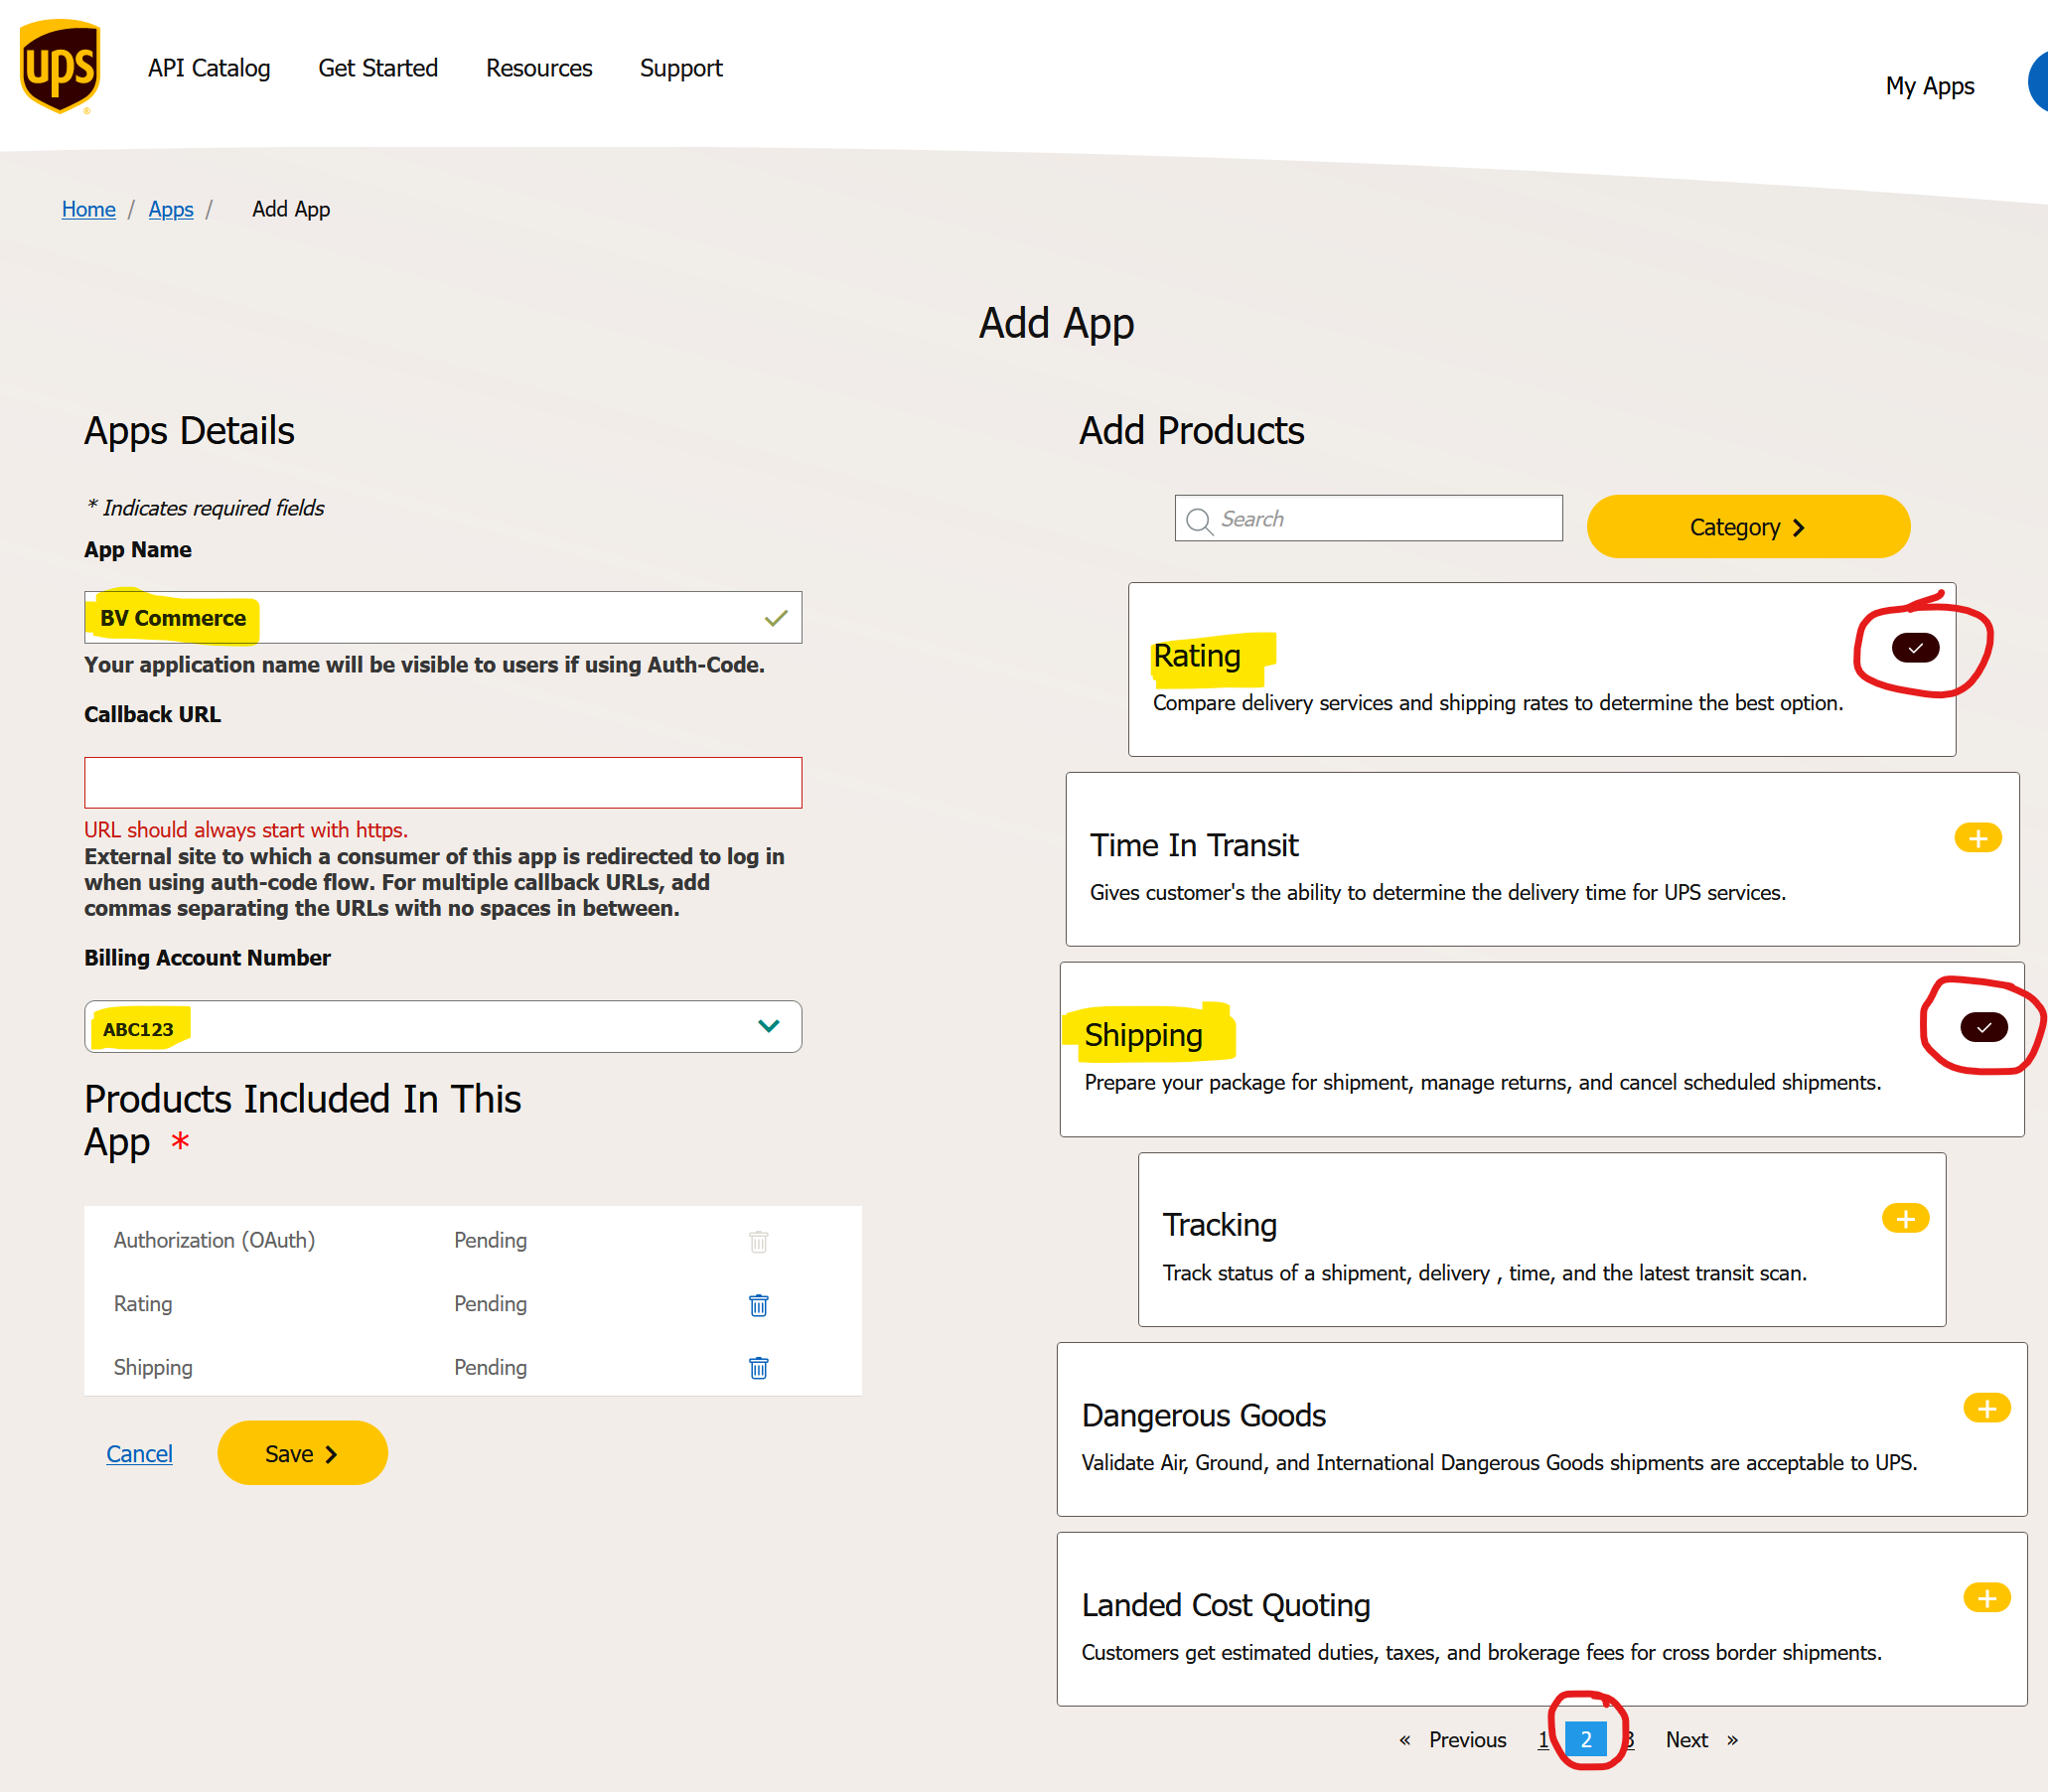Follow the Apps breadcrumb link
Screen dimensions: 2049x1792
[171, 209]
